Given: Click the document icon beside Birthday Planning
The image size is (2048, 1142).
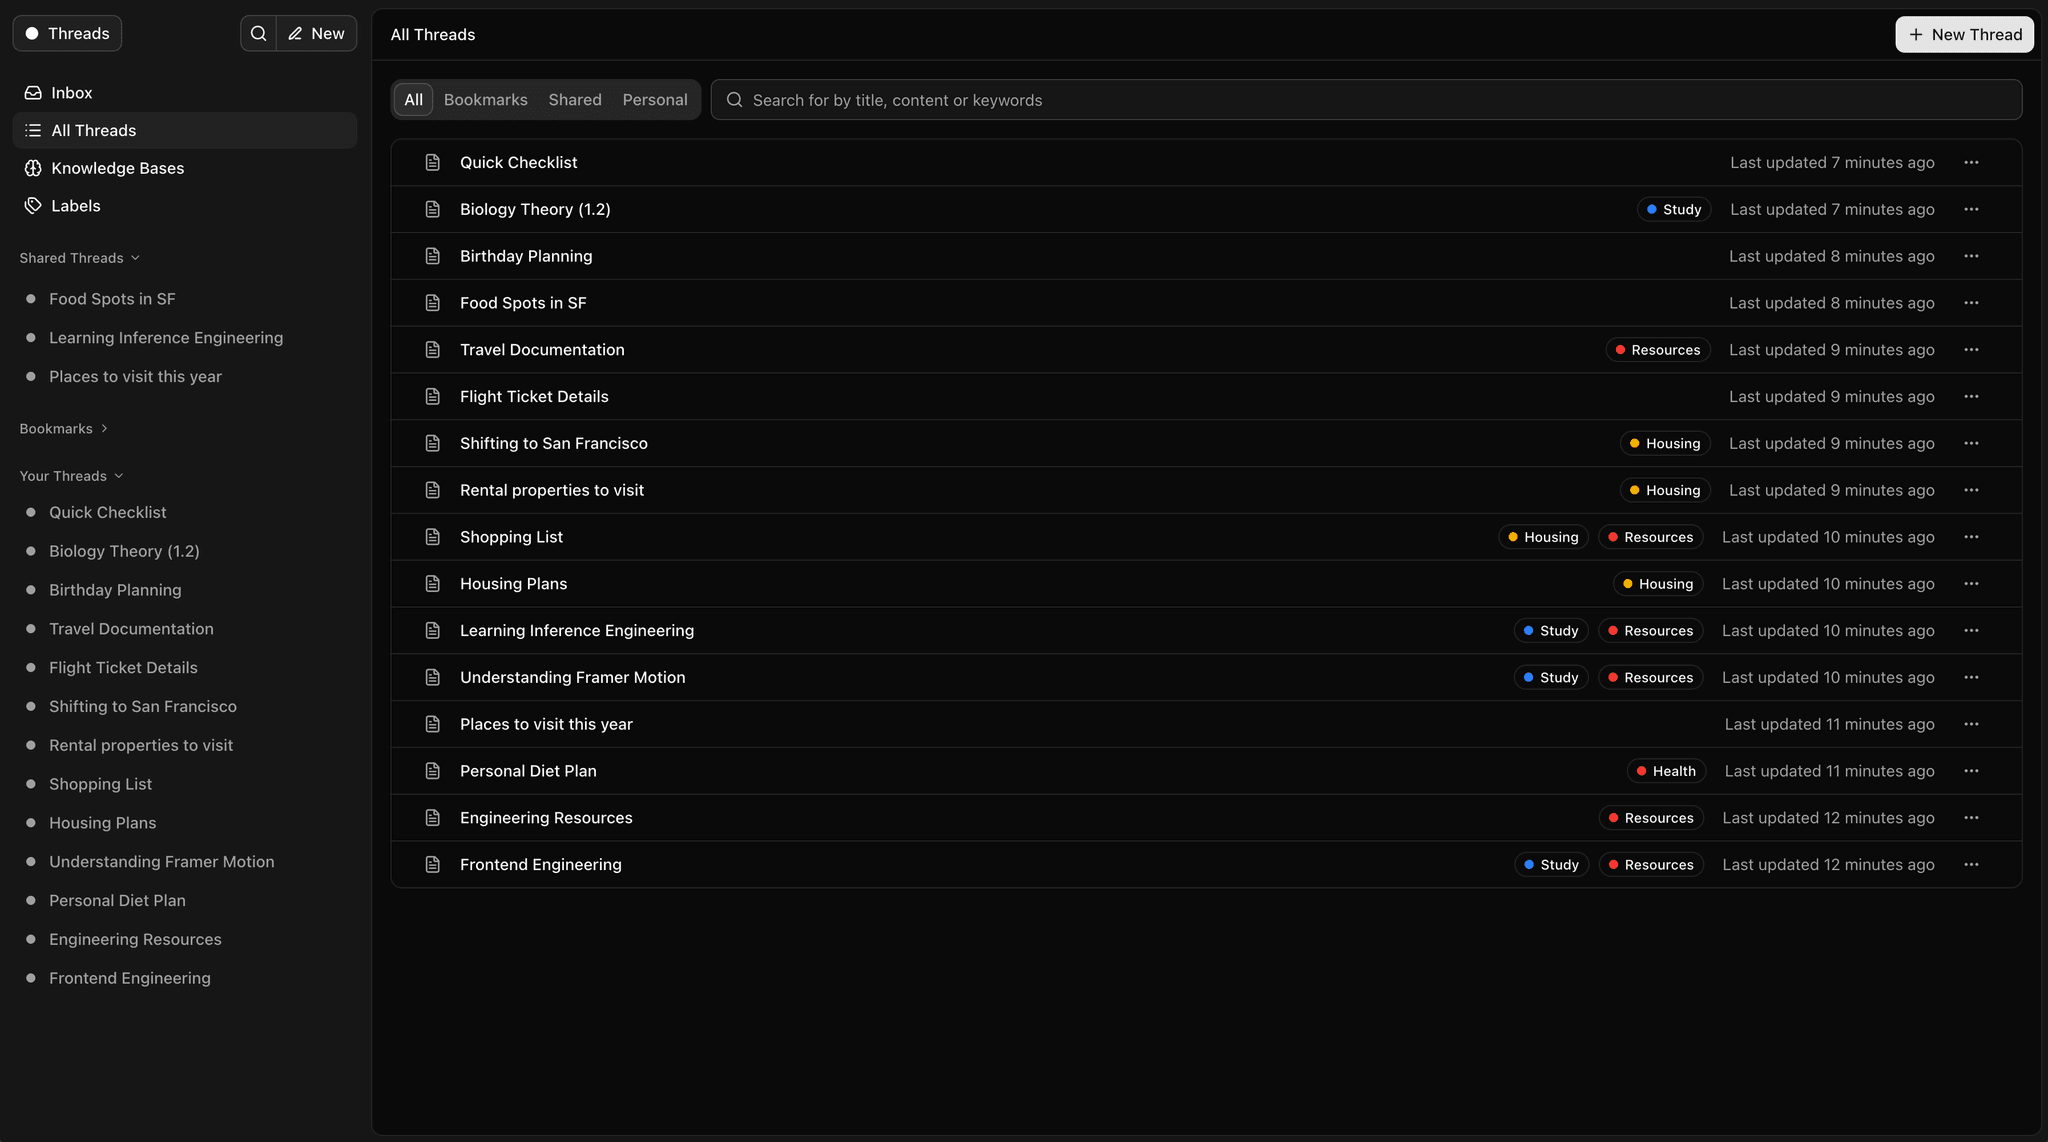Looking at the screenshot, I should tap(433, 256).
